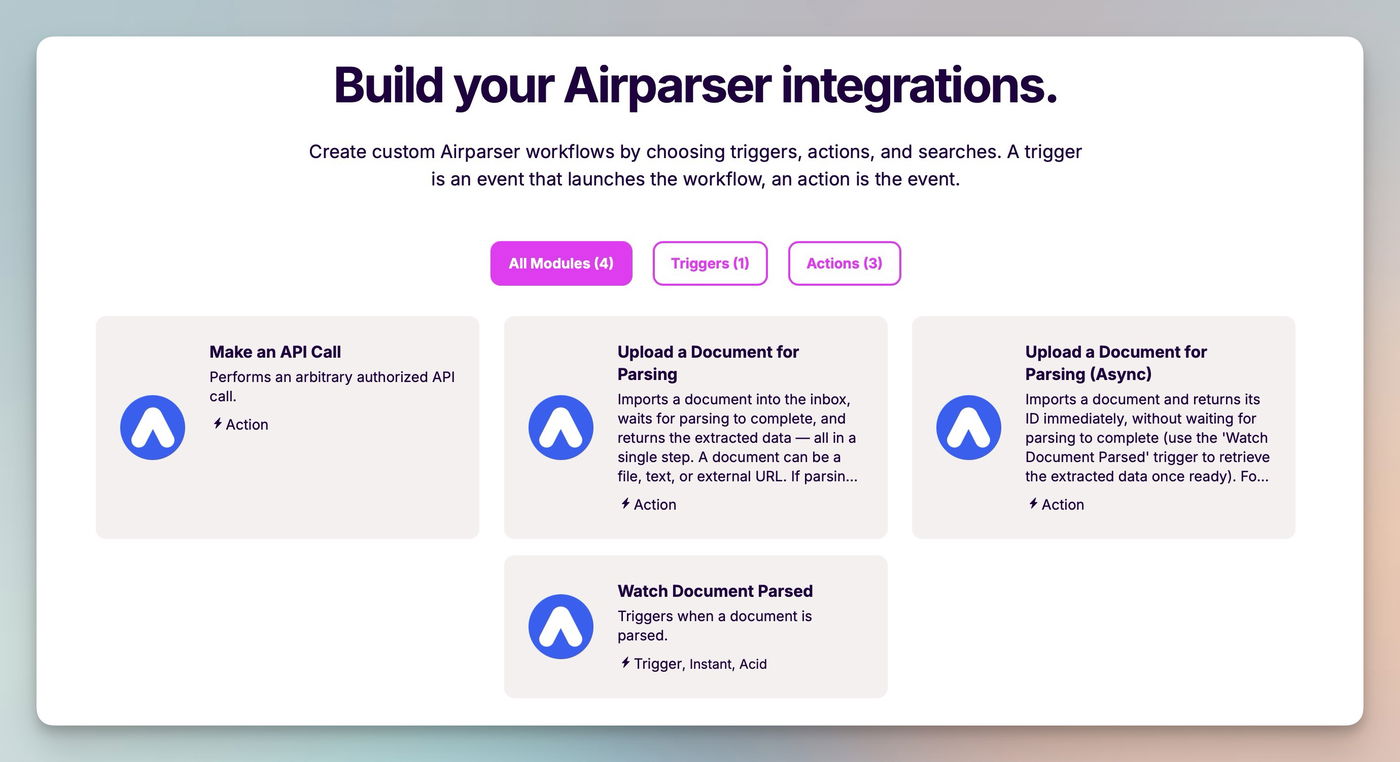The width and height of the screenshot is (1400, 762).
Task: Click 'Triggers when a document is parsed.' description
Action: pyautogui.click(x=715, y=626)
